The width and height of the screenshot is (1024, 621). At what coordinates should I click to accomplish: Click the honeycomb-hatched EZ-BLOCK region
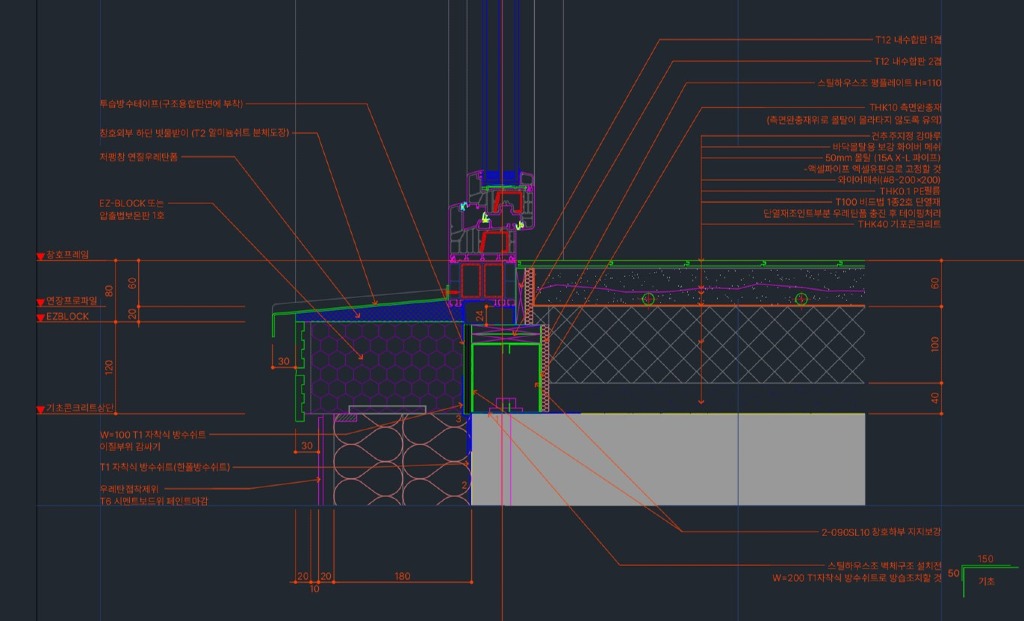pos(385,365)
